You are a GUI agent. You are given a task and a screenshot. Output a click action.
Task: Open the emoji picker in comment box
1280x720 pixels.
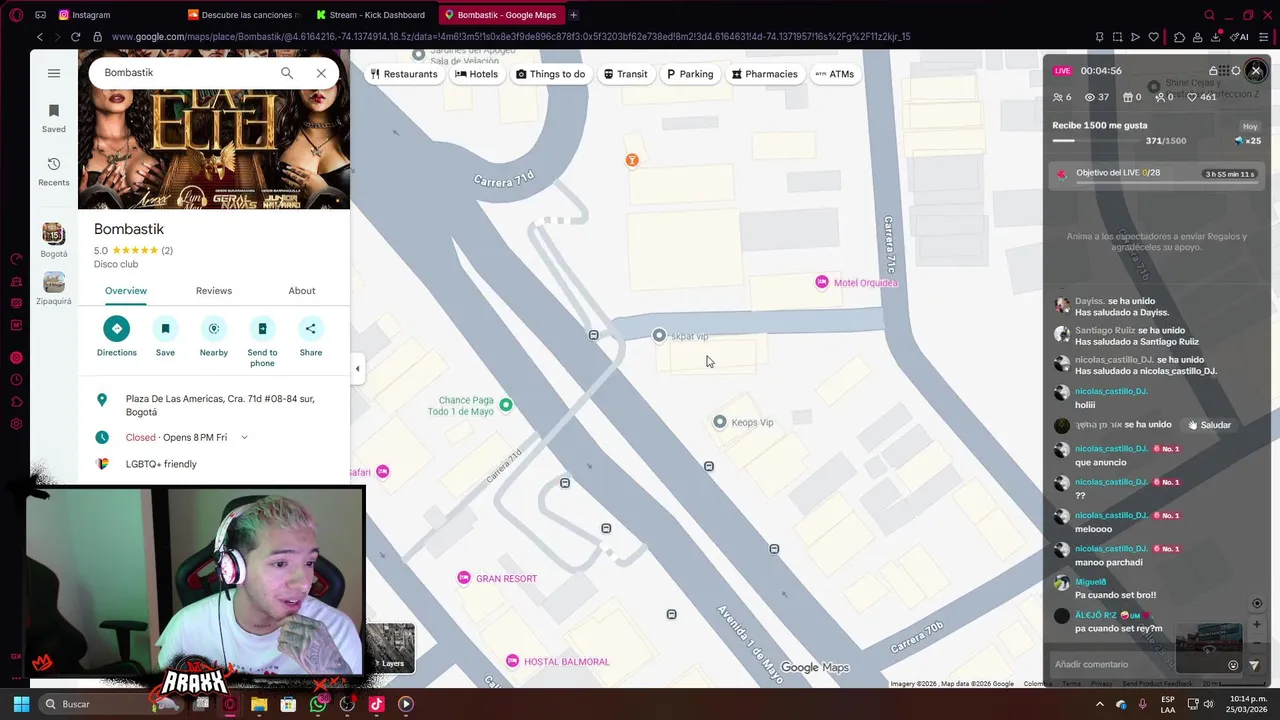coord(1233,665)
